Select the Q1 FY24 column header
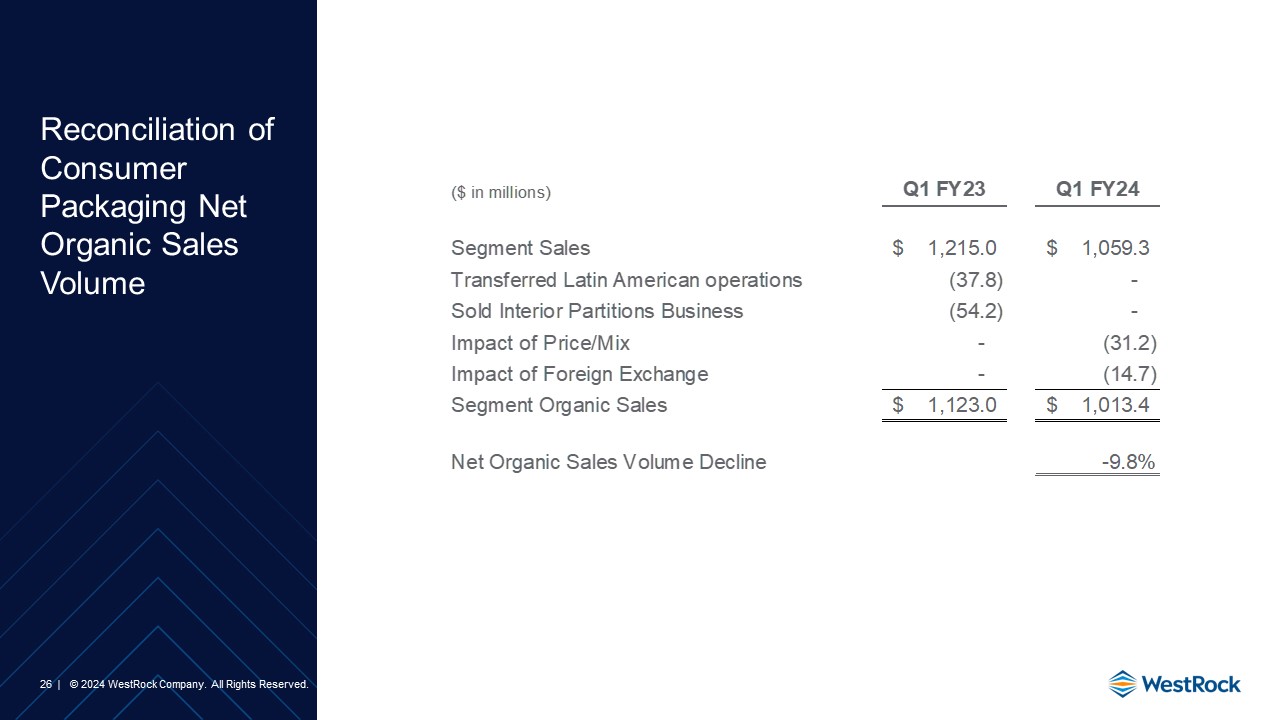 tap(1097, 190)
